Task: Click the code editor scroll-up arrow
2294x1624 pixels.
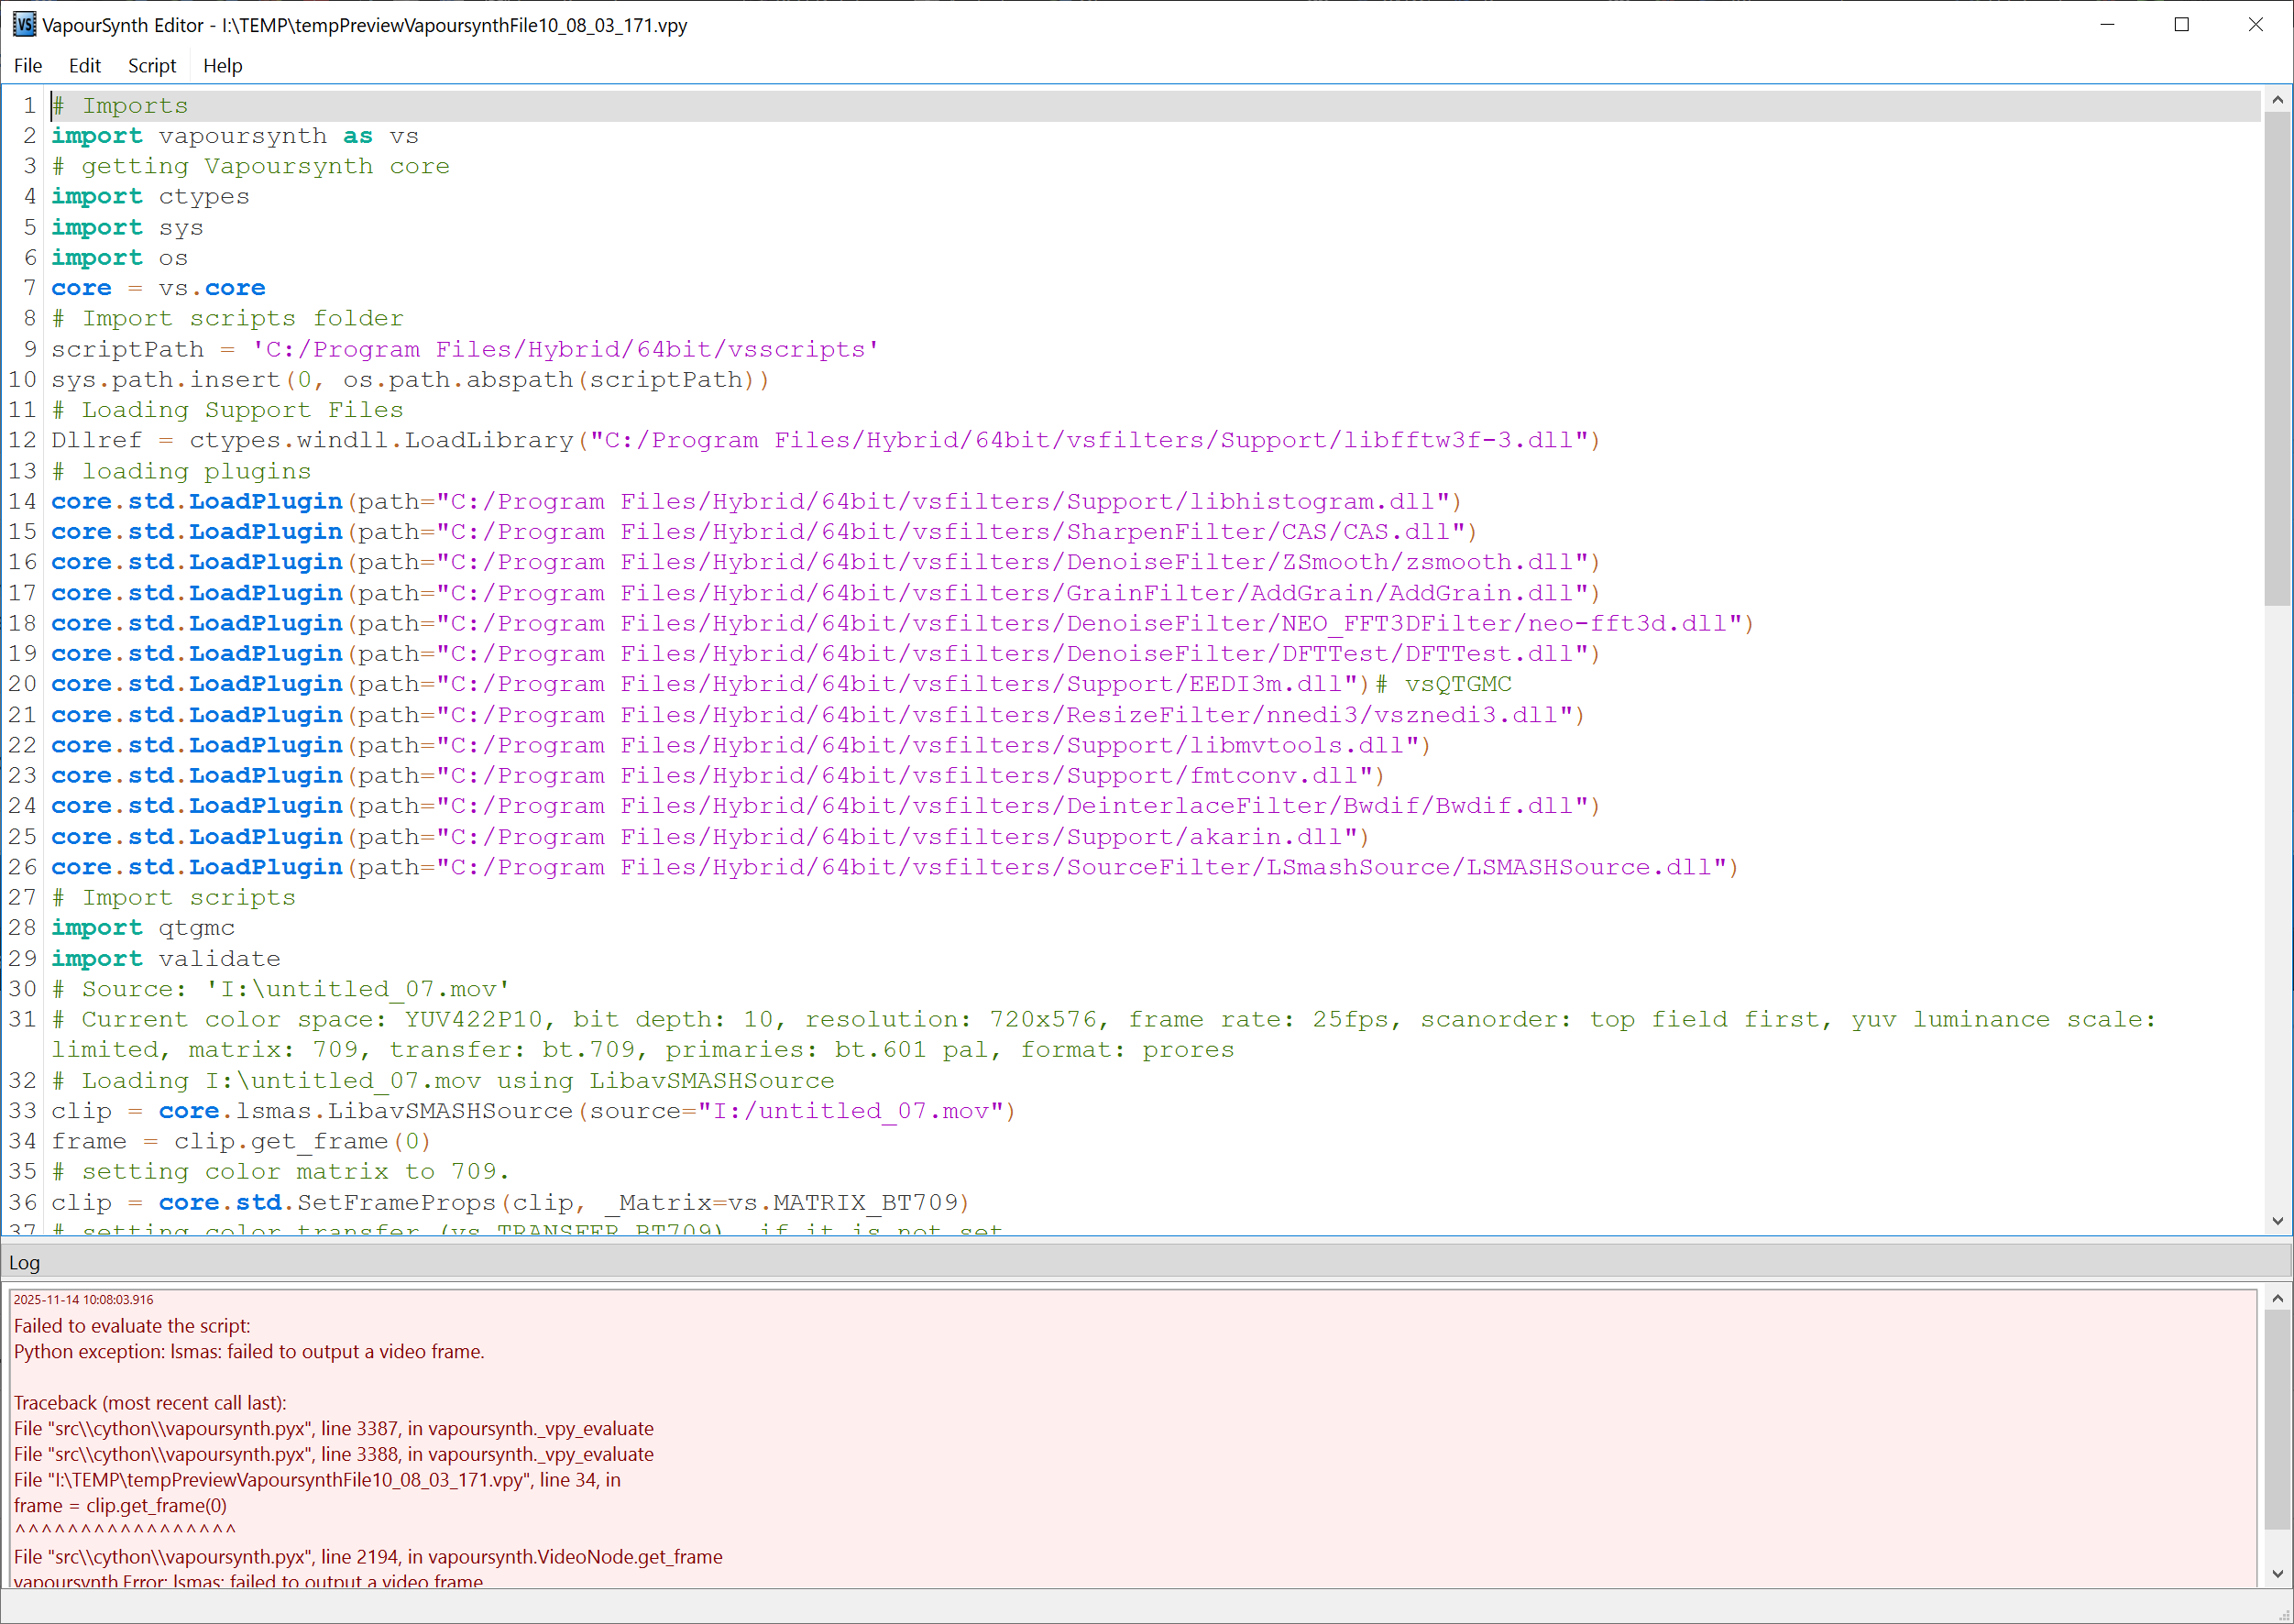Action: pos(2277,100)
